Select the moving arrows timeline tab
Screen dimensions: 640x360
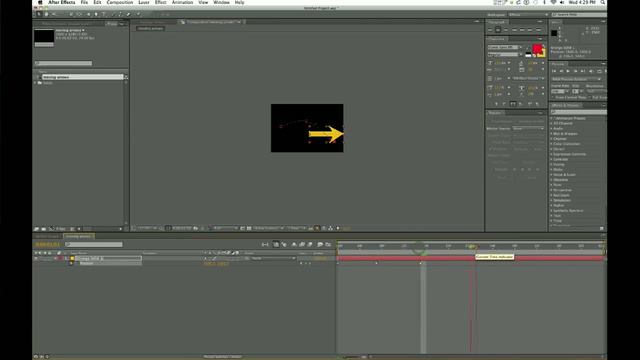coord(78,236)
